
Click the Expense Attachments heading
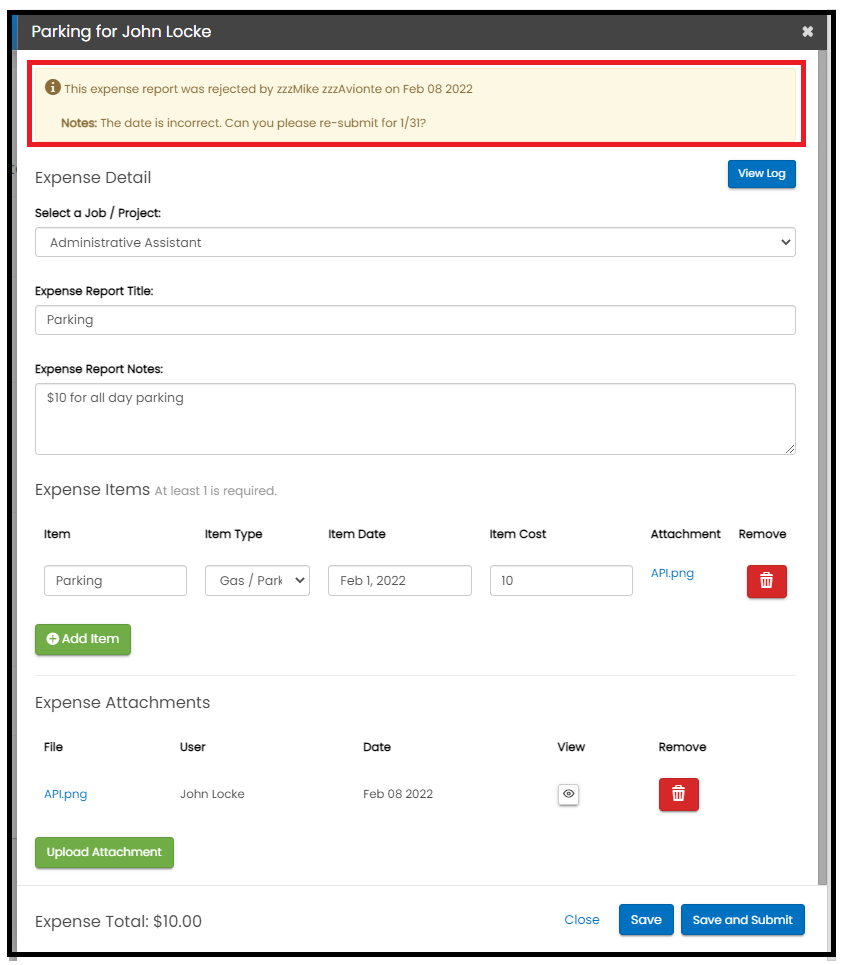coord(122,702)
